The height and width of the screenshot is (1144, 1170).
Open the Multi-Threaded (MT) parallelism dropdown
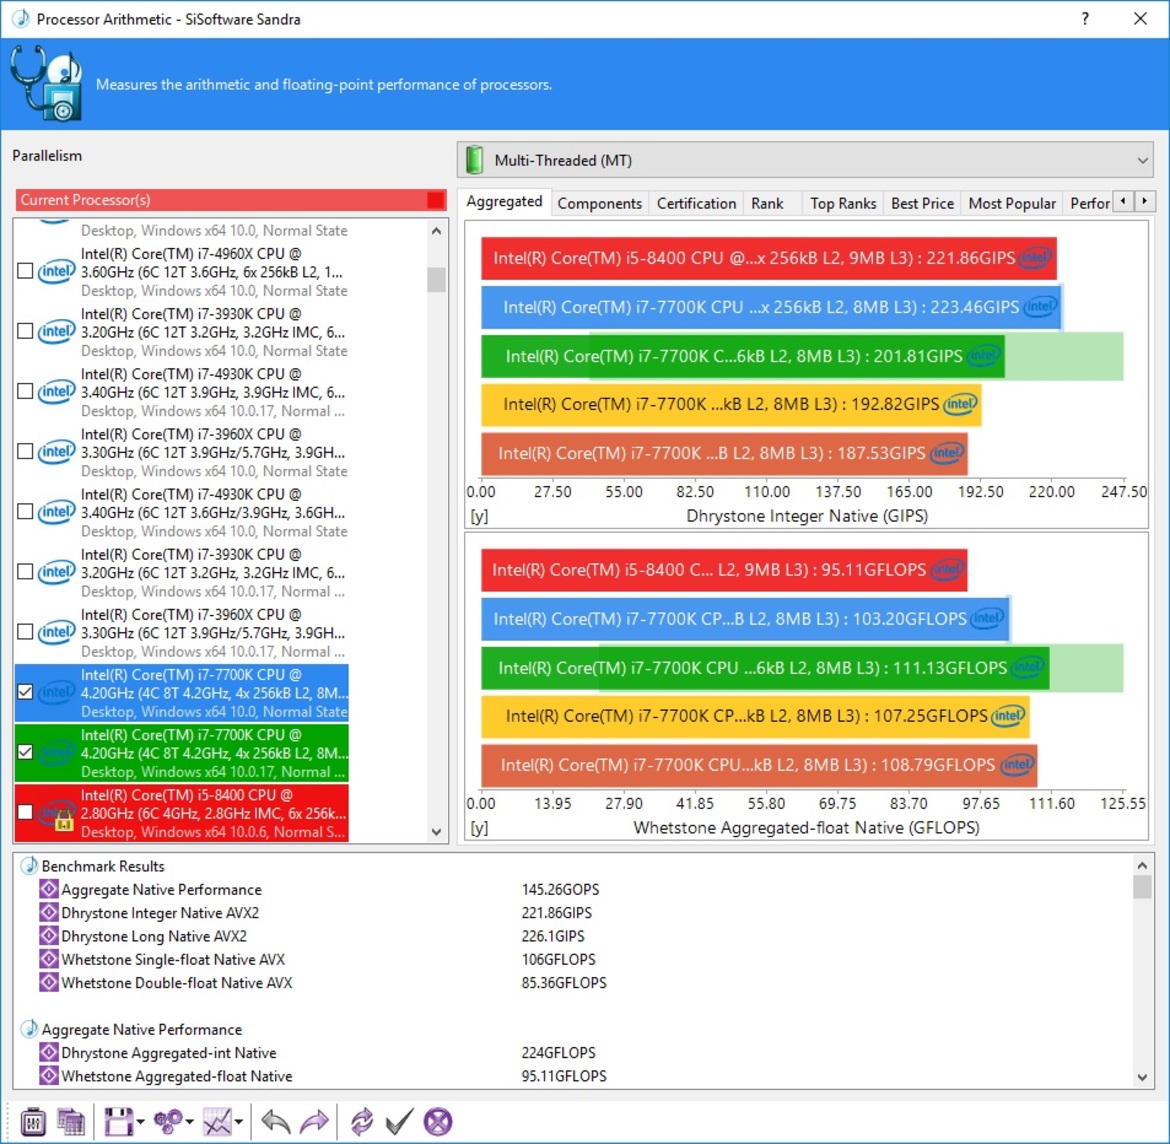[x=805, y=160]
